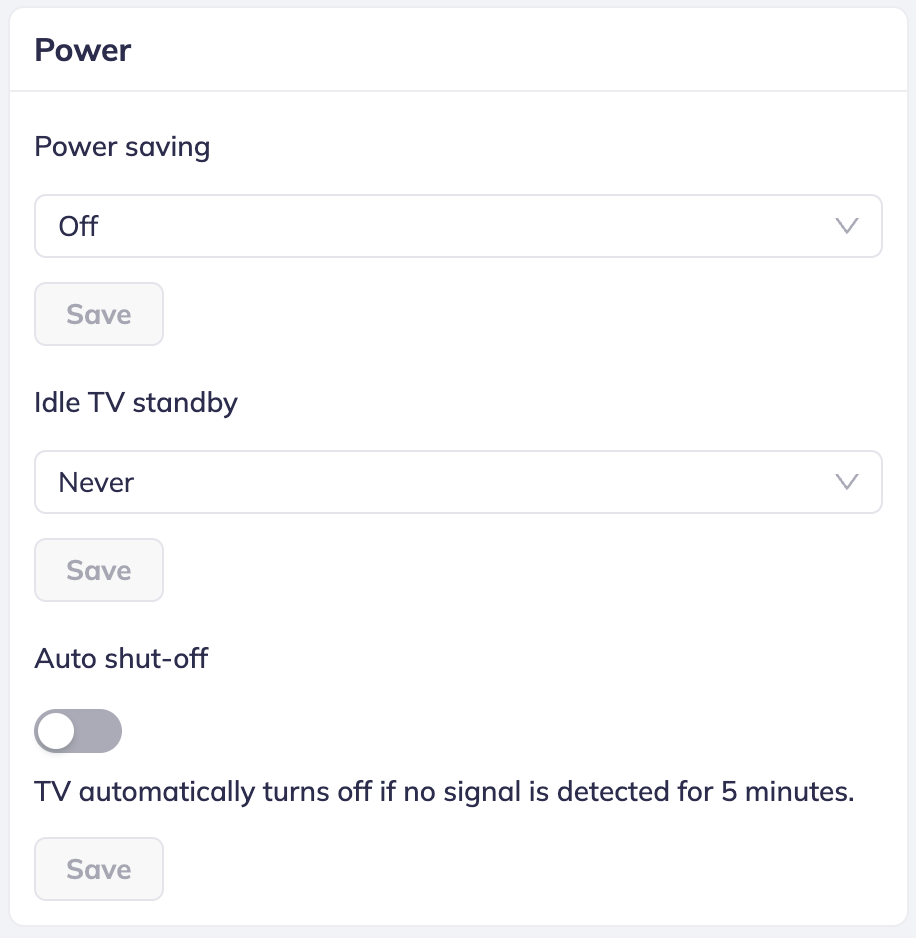The image size is (916, 938).
Task: Click the auto shut-off description text
Action: coord(444,793)
